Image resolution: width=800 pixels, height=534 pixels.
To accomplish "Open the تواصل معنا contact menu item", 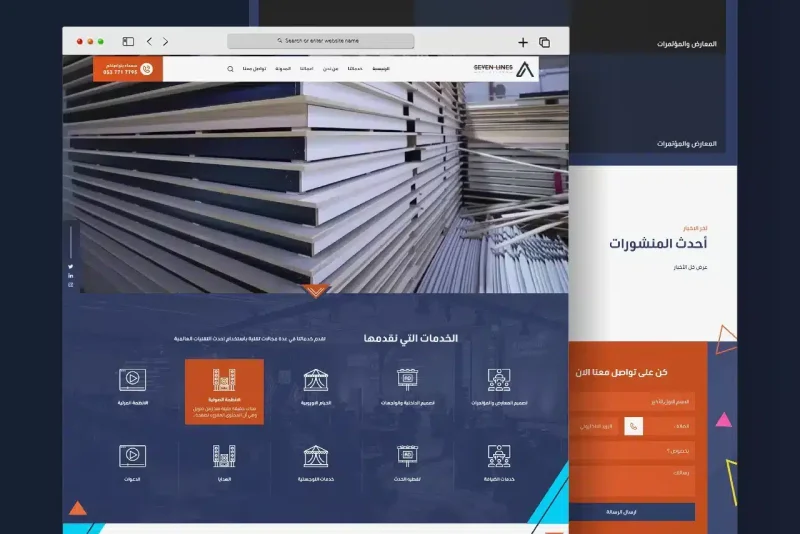I will [254, 69].
